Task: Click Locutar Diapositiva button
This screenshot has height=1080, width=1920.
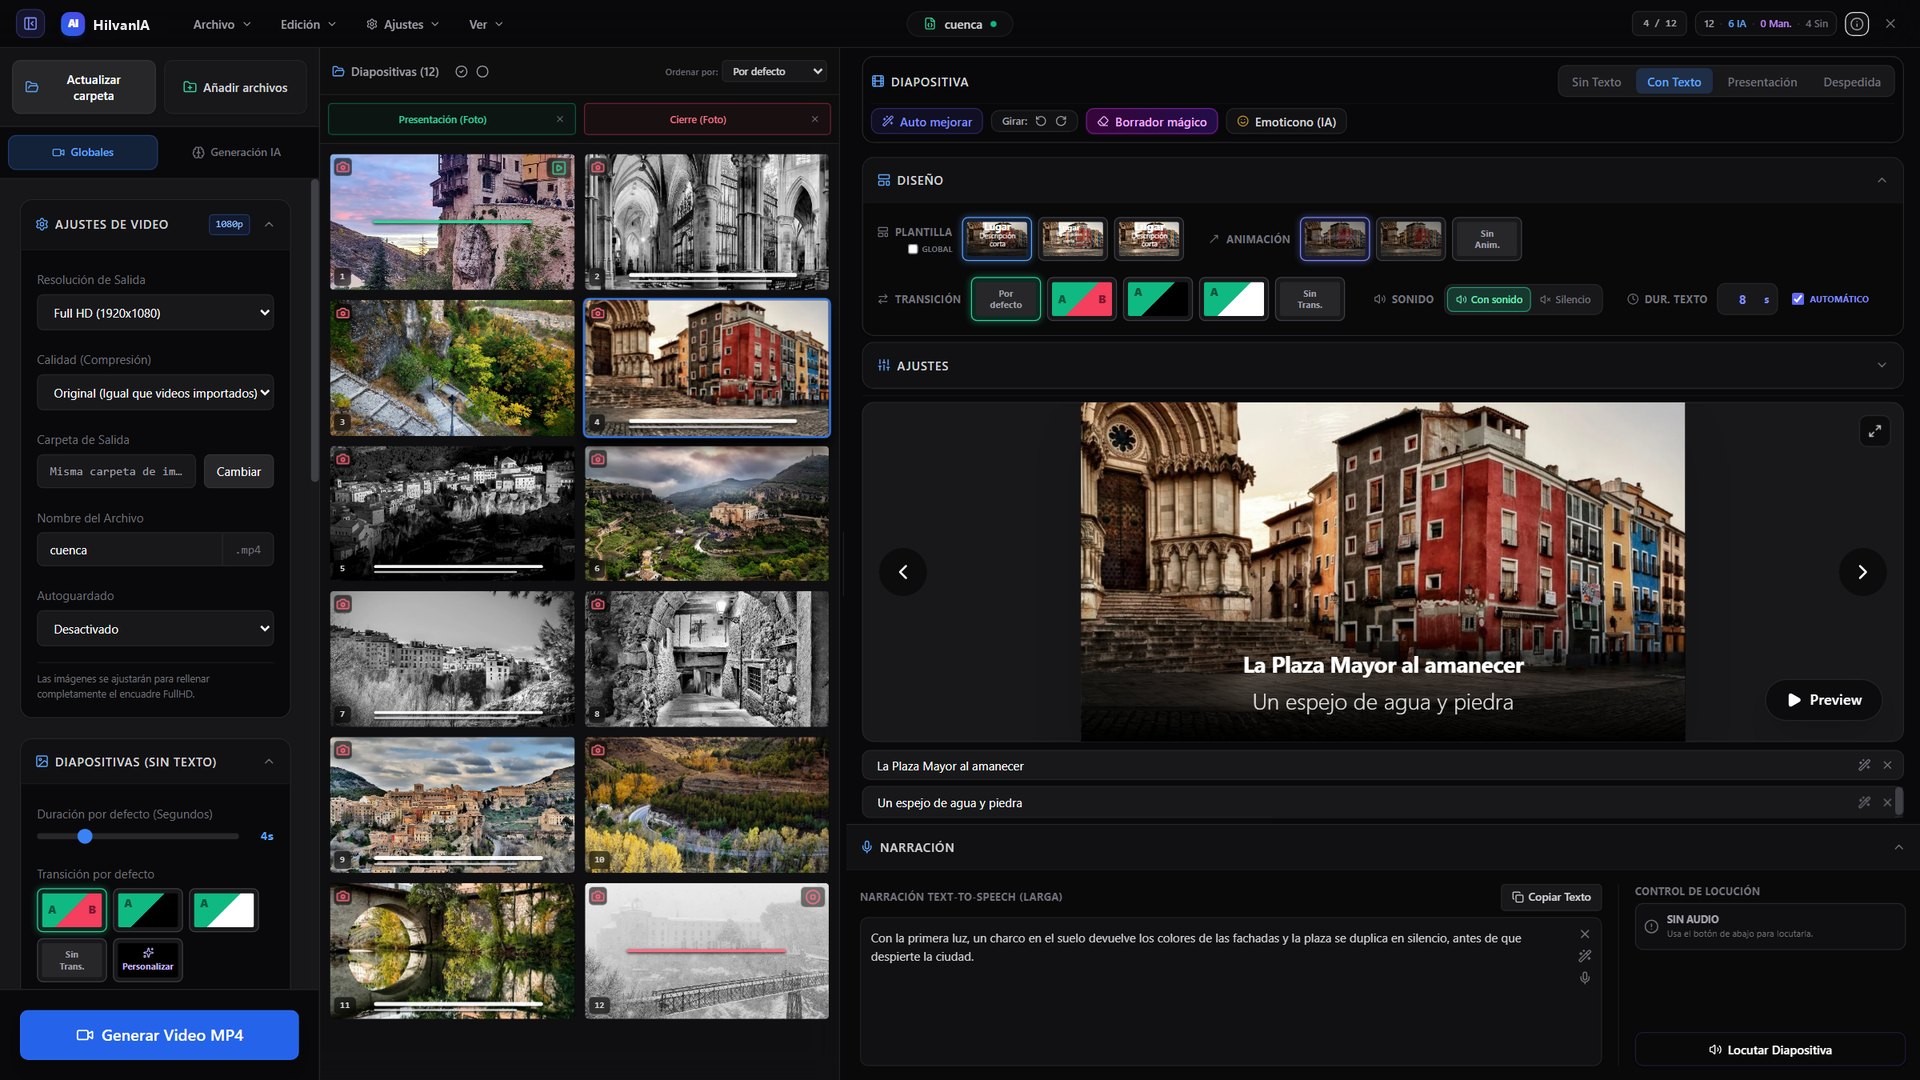Action: click(x=1770, y=1050)
